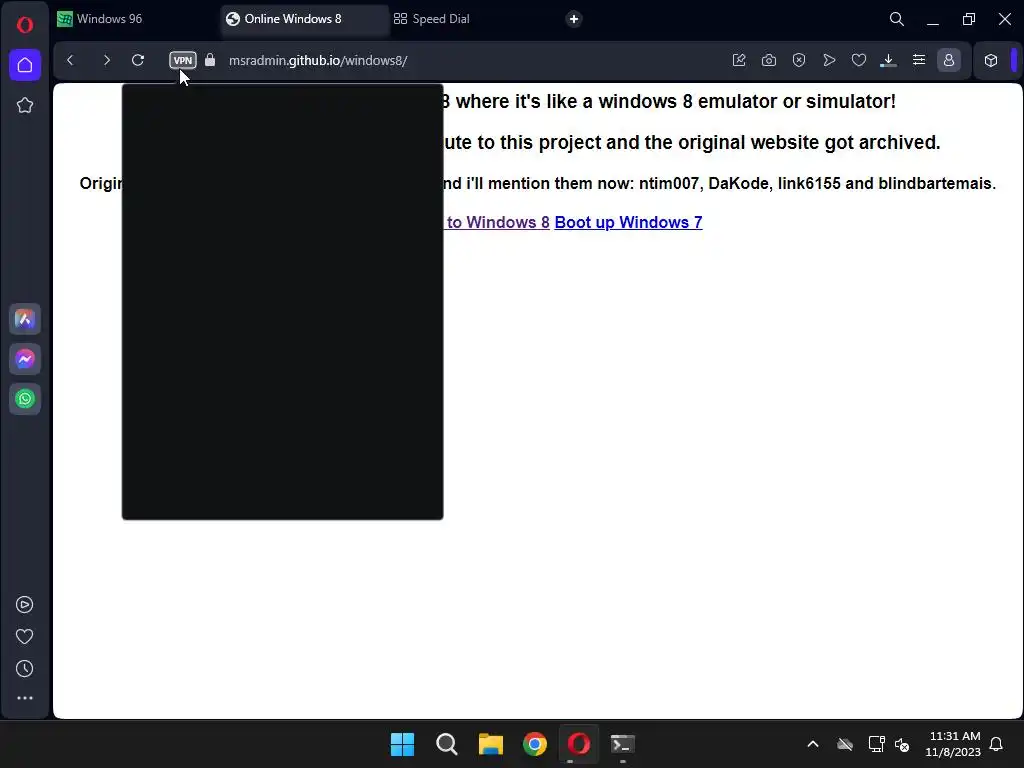Open File Explorer from taskbar
The height and width of the screenshot is (768, 1024).
click(x=490, y=744)
